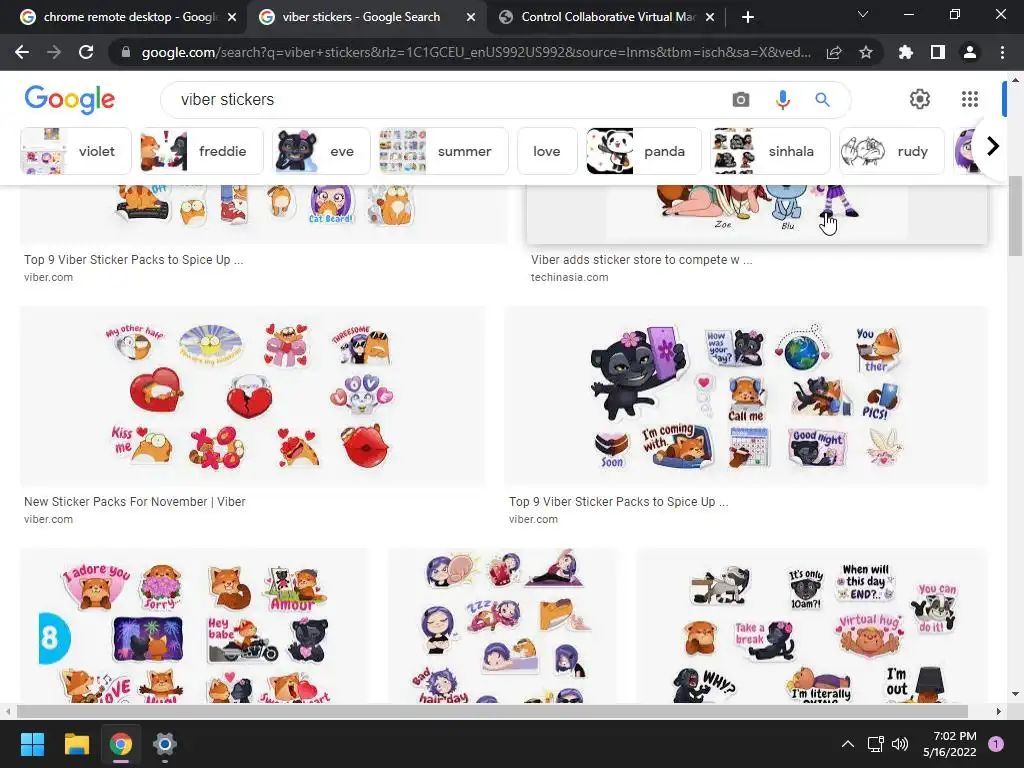
Task: Open the tab search chevron in title bar
Action: coord(863,14)
